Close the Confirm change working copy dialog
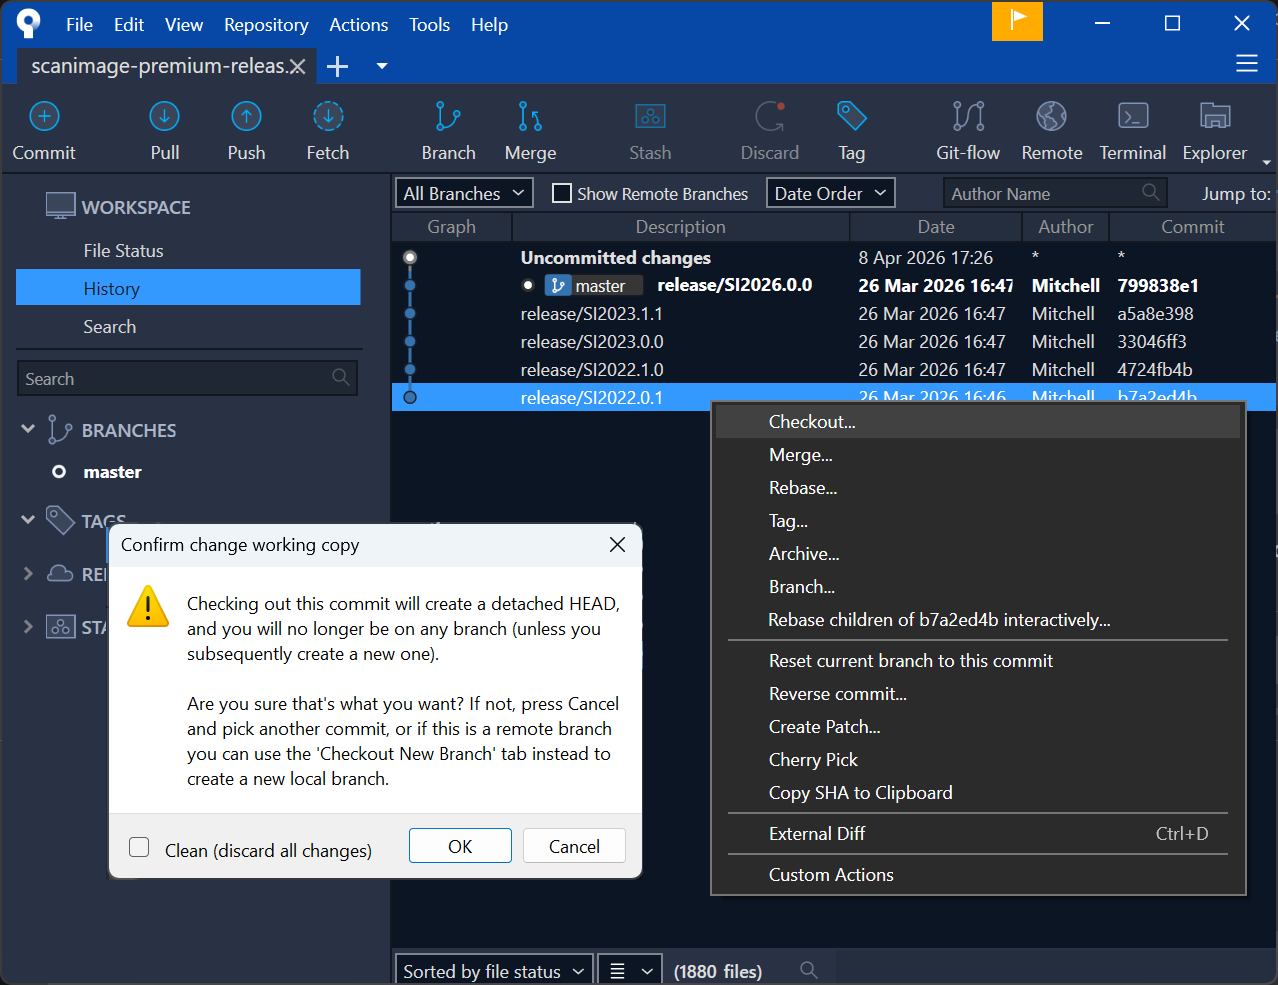 (x=617, y=544)
